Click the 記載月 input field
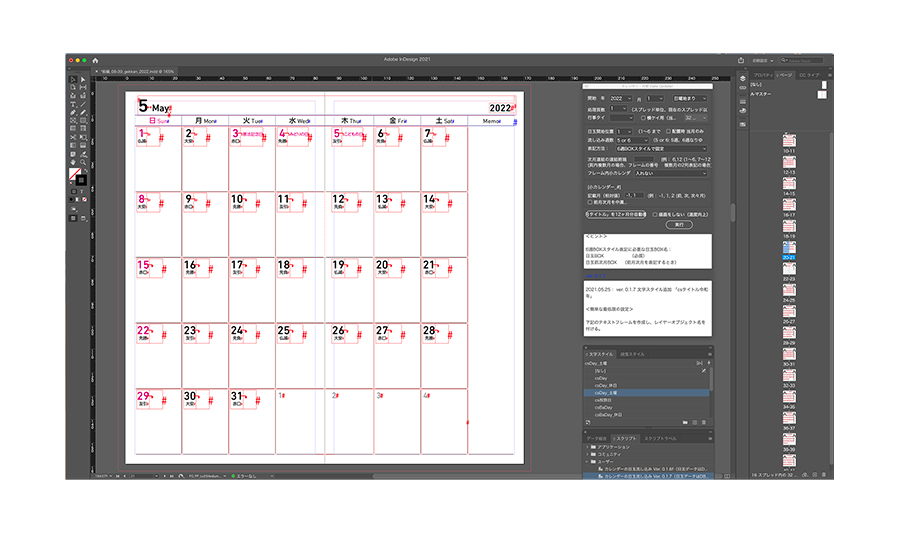 634,196
